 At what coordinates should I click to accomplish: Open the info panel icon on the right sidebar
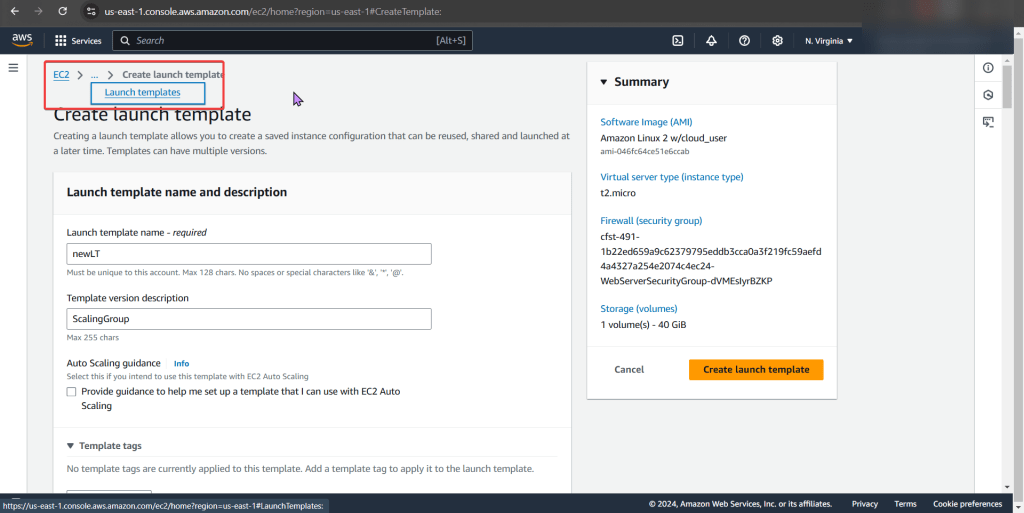[988, 68]
